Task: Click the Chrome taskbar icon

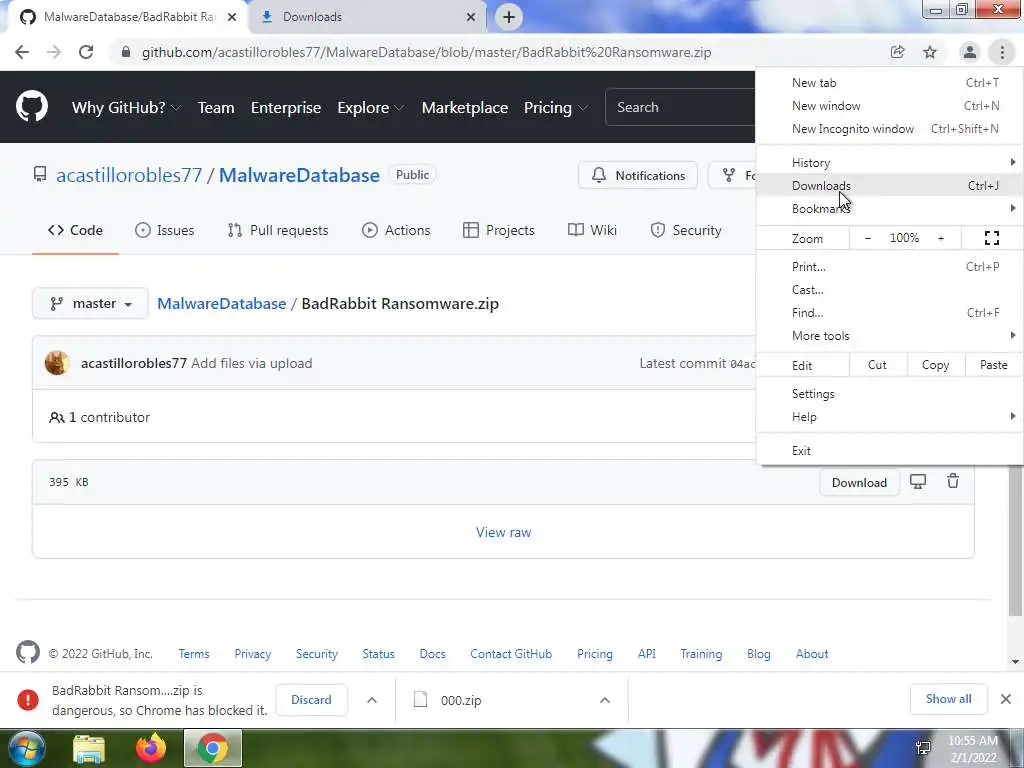Action: (212, 748)
